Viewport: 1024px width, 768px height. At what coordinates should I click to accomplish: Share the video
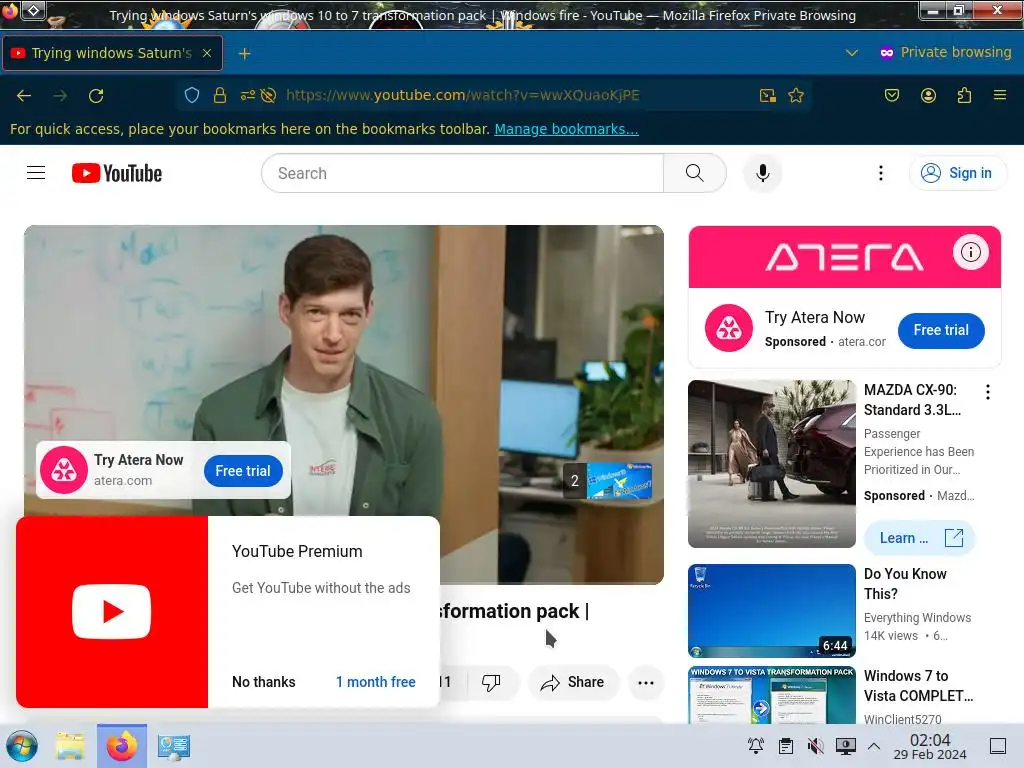tap(573, 682)
